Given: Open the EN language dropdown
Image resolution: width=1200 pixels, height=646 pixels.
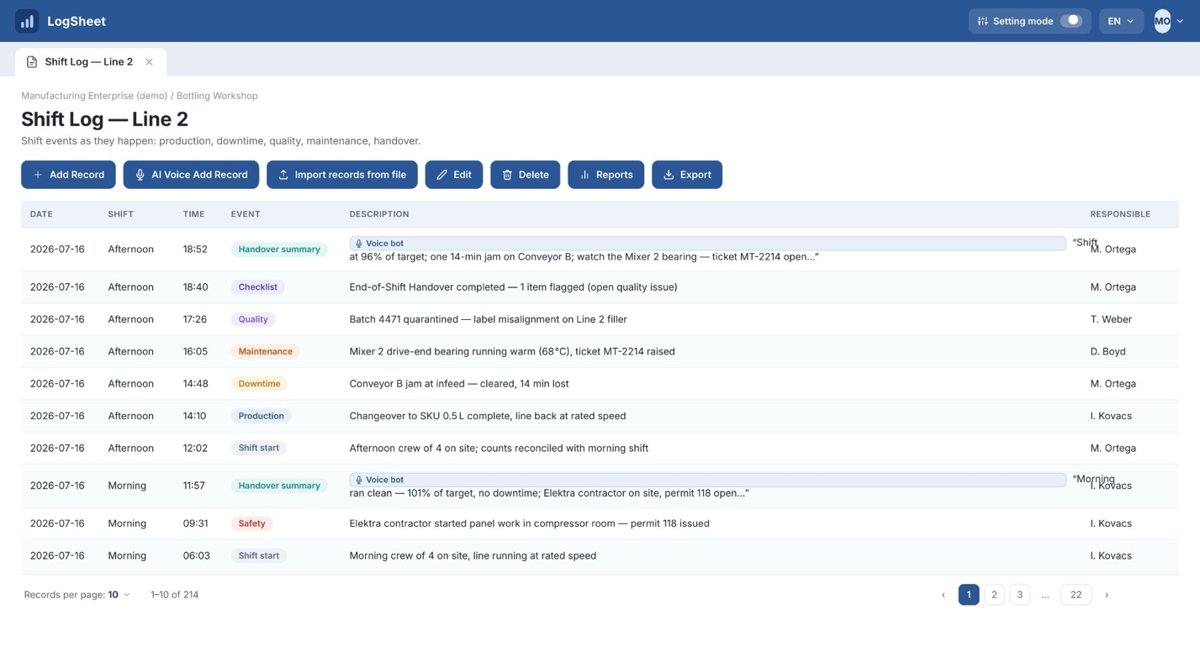Looking at the screenshot, I should click(1121, 21).
